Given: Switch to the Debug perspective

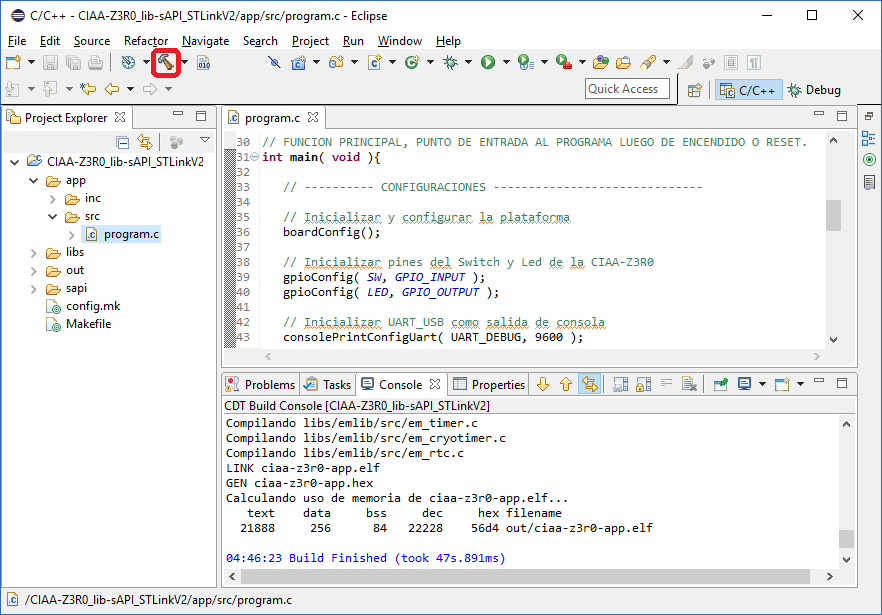Looking at the screenshot, I should (x=814, y=90).
